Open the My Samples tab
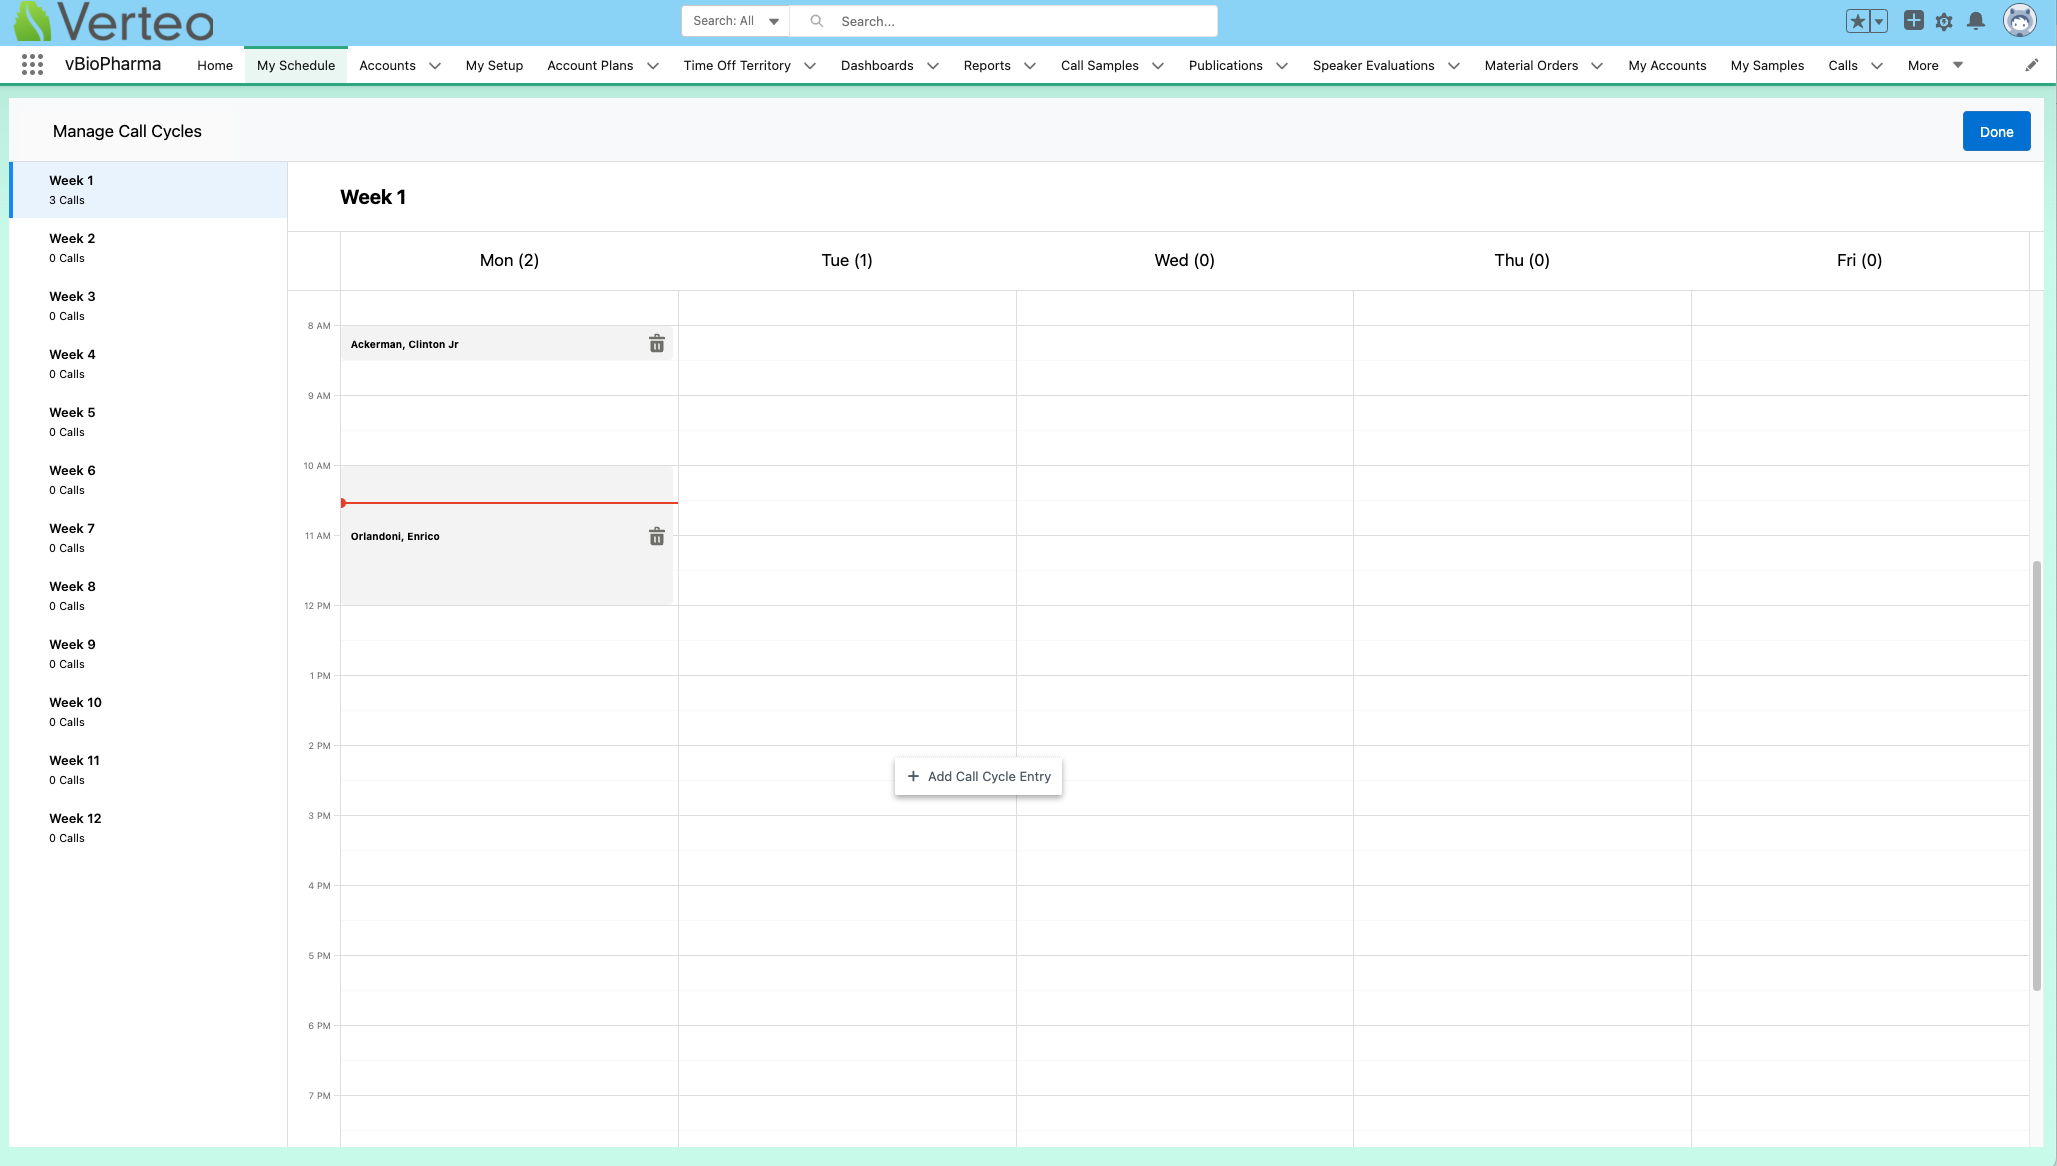 pos(1766,65)
